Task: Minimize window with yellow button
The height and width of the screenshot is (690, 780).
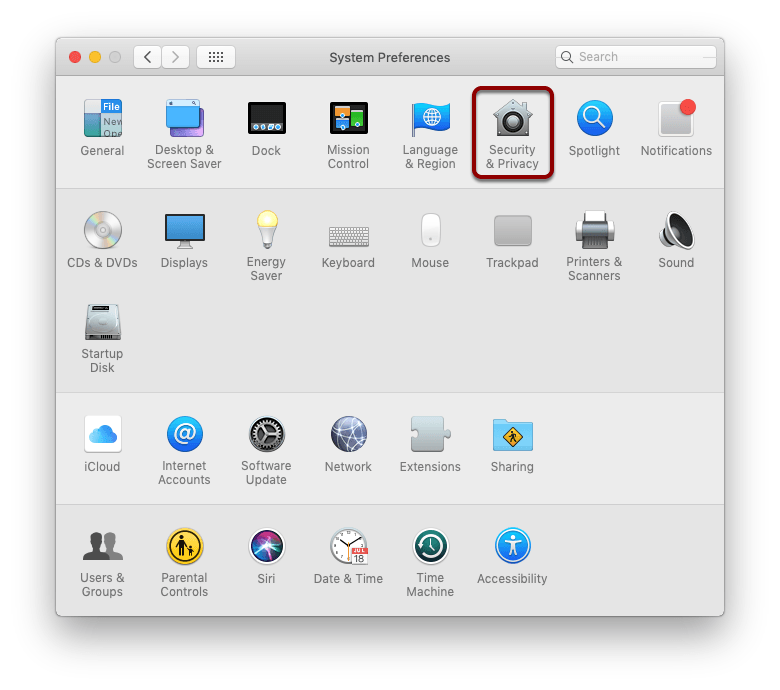Action: point(95,57)
